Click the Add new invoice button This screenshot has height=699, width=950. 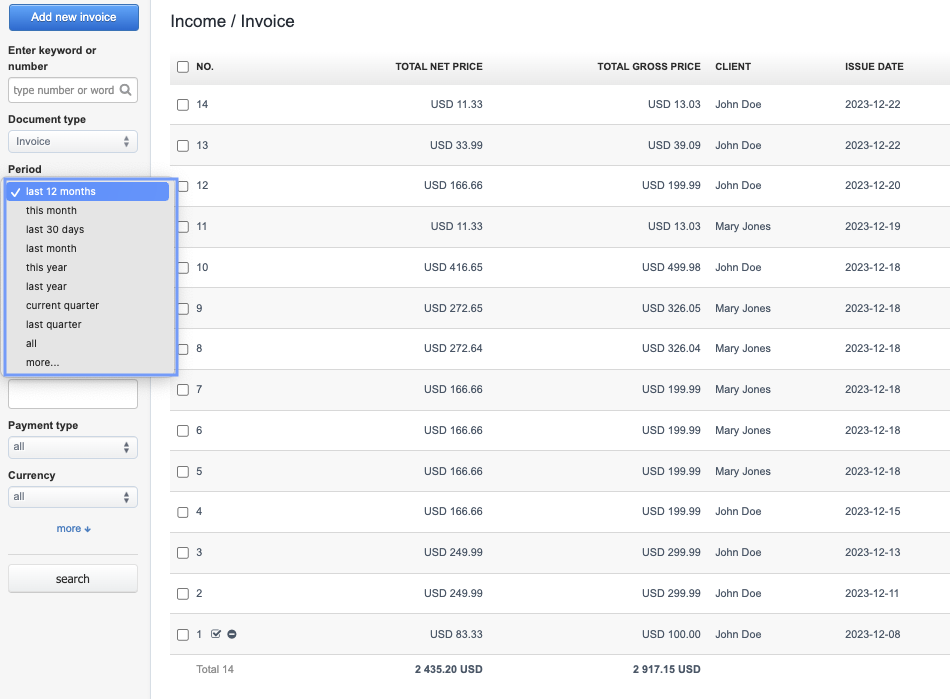click(73, 17)
